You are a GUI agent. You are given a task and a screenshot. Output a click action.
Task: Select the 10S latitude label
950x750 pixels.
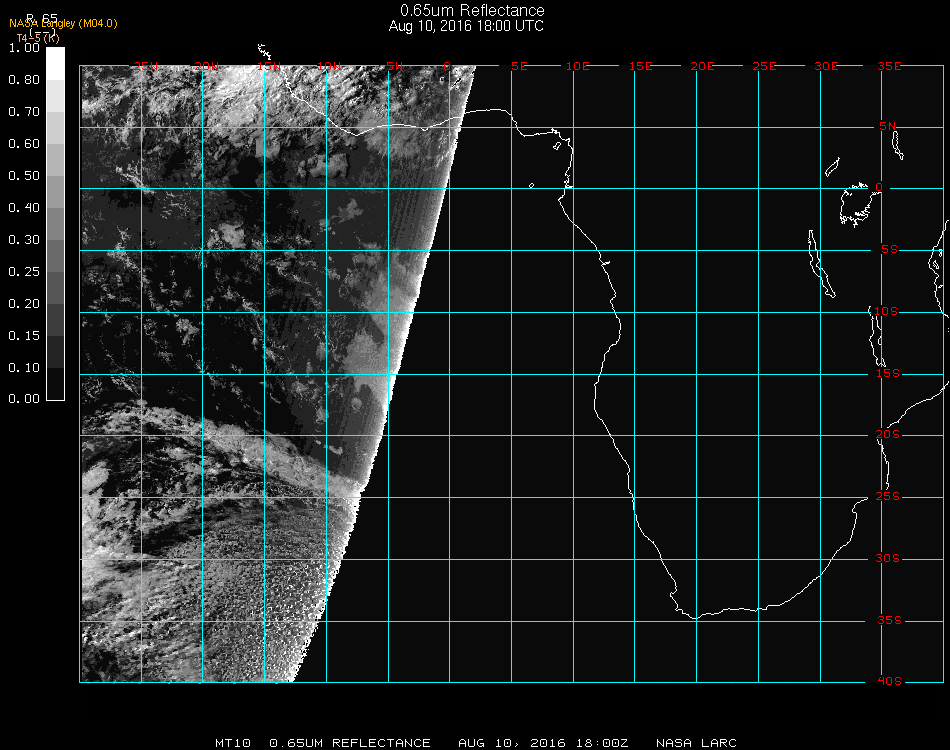[886, 311]
